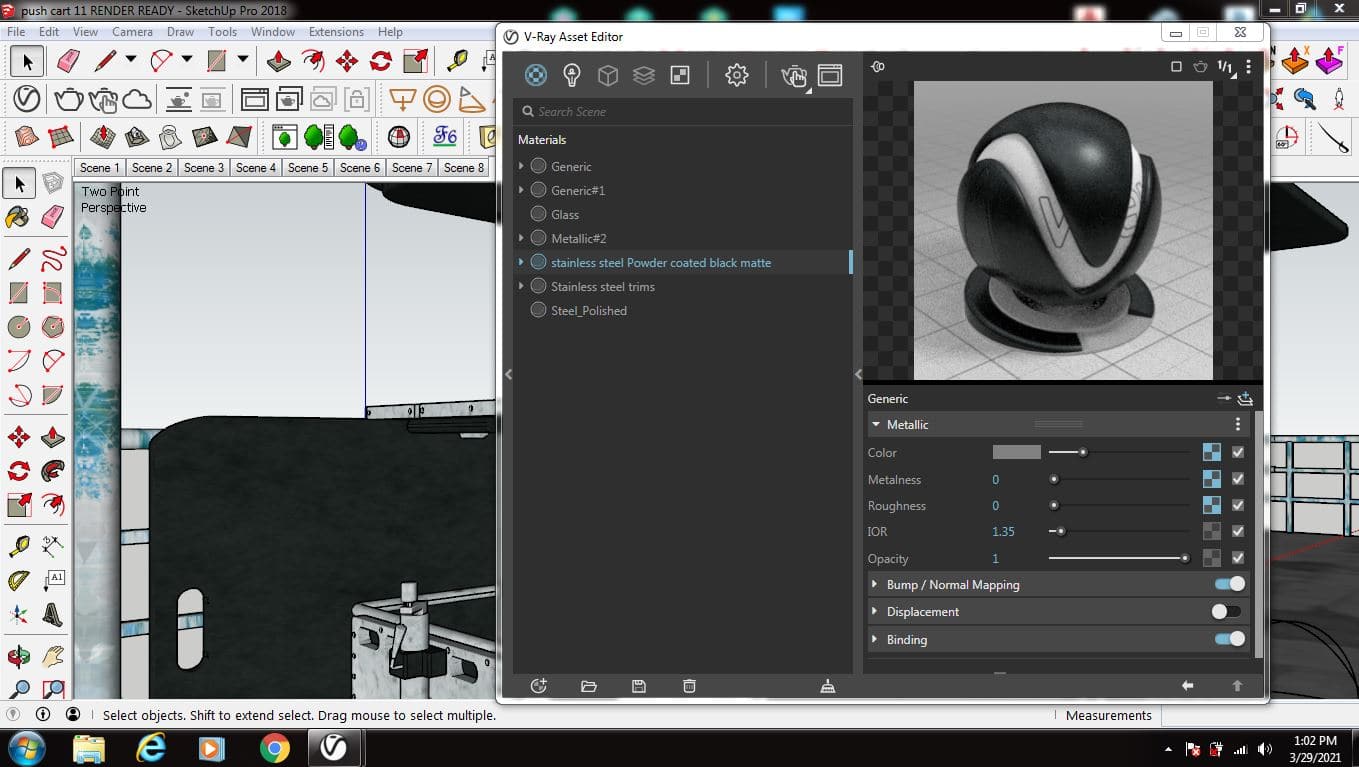The image size is (1359, 767).
Task: Adjust the Opacity slider handle
Action: tap(1185, 558)
